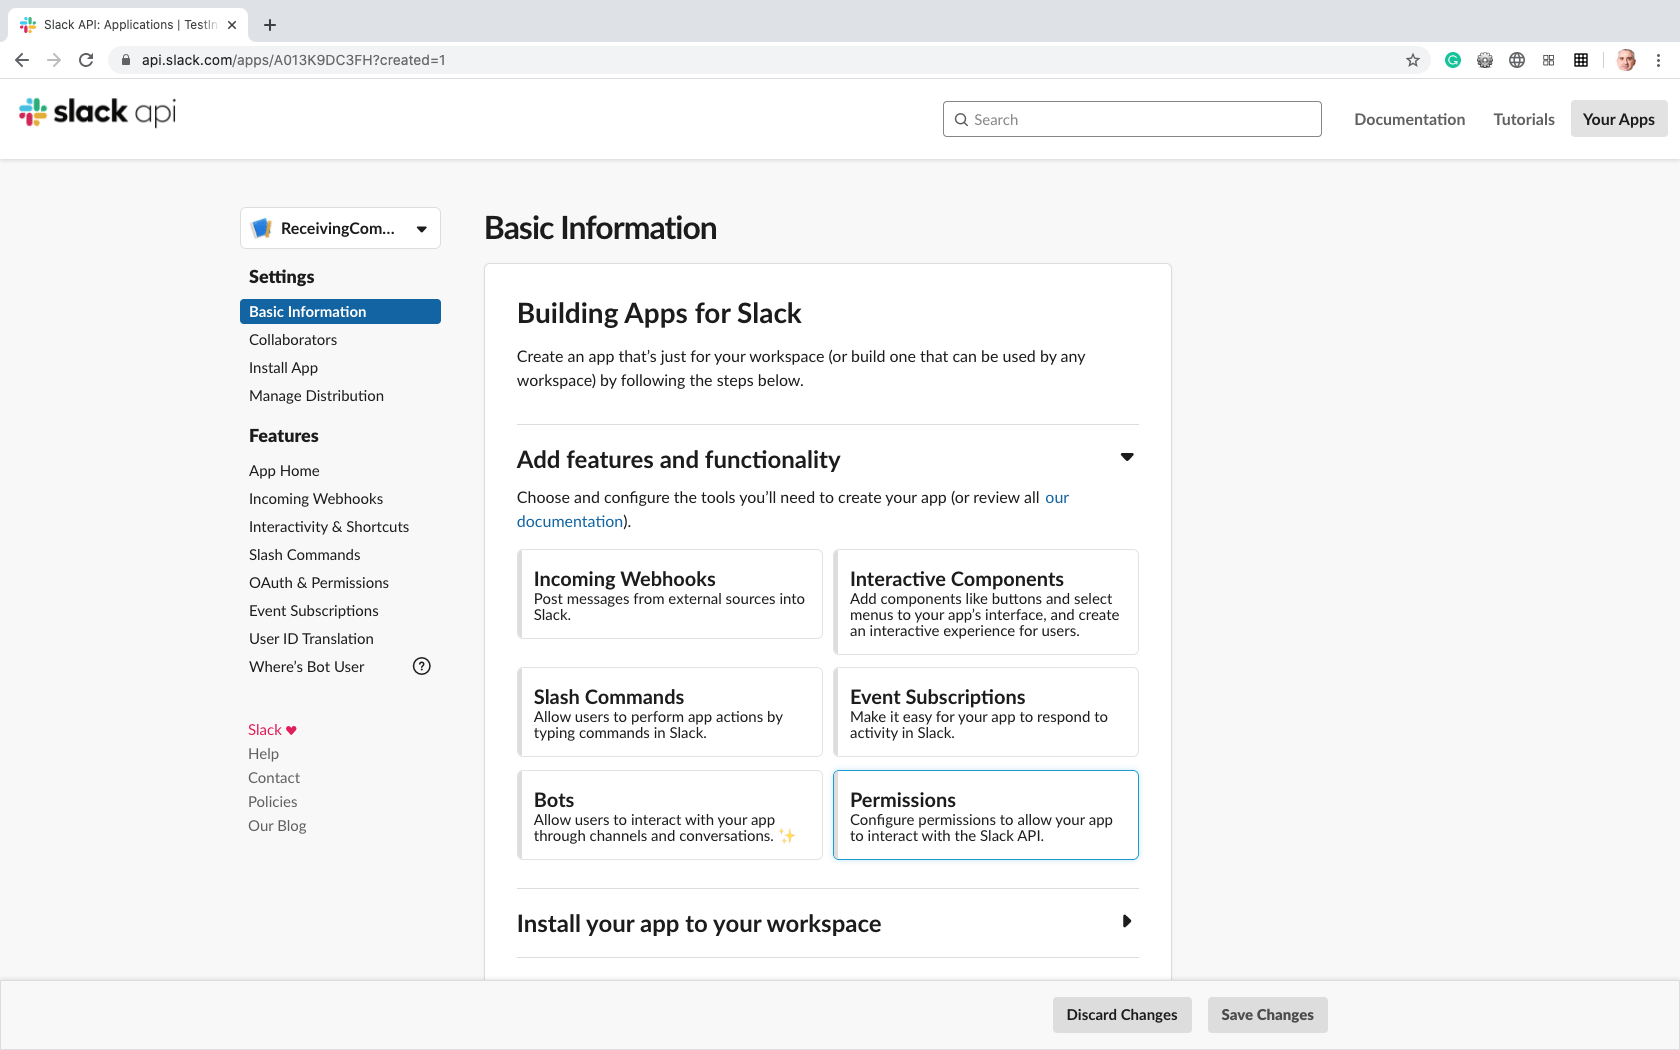Image resolution: width=1680 pixels, height=1050 pixels.
Task: Click the browser address bar URL
Action: click(293, 60)
